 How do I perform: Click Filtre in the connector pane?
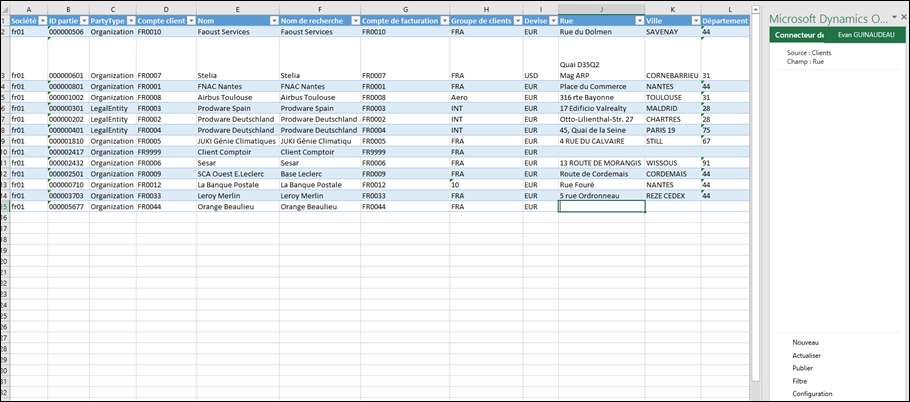(800, 381)
